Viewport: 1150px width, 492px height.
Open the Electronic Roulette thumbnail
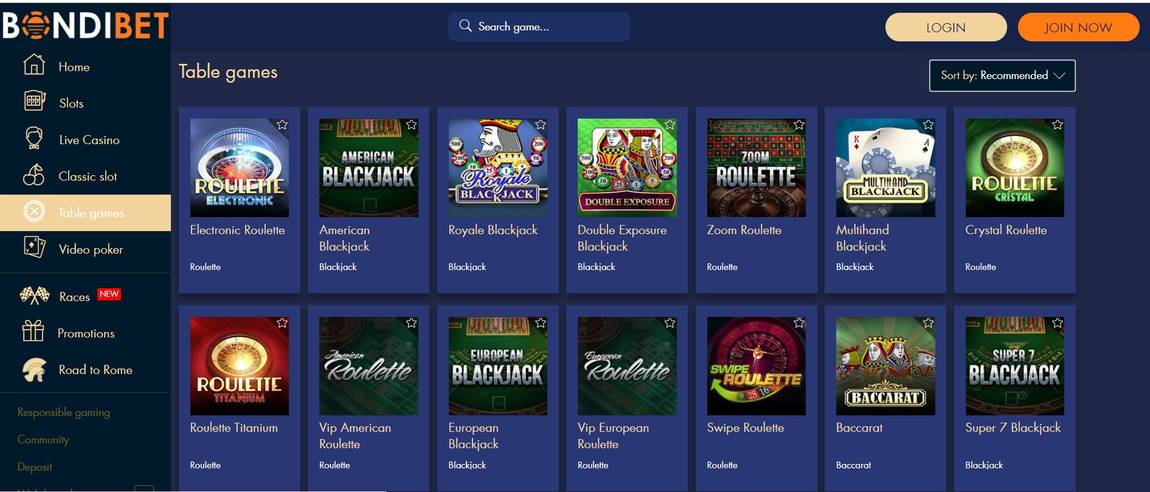(239, 168)
